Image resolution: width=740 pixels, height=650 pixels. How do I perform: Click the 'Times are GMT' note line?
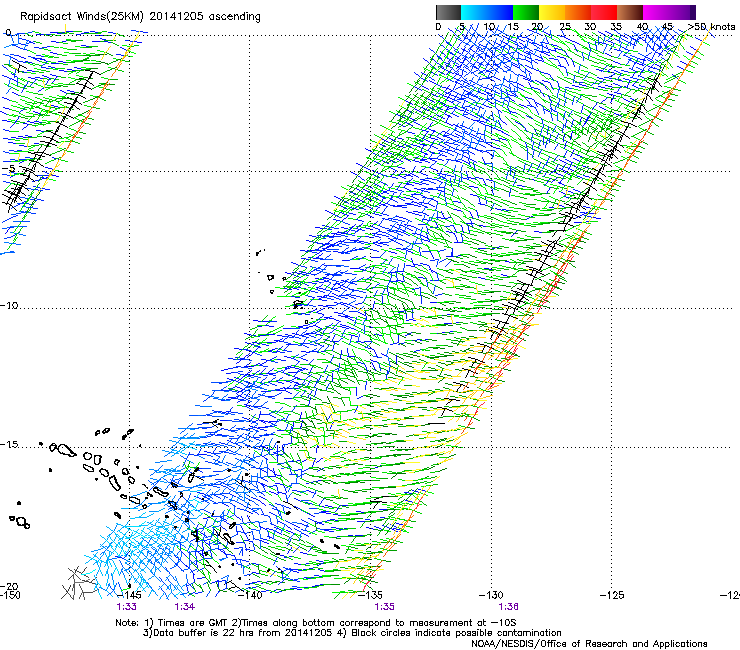(316, 623)
